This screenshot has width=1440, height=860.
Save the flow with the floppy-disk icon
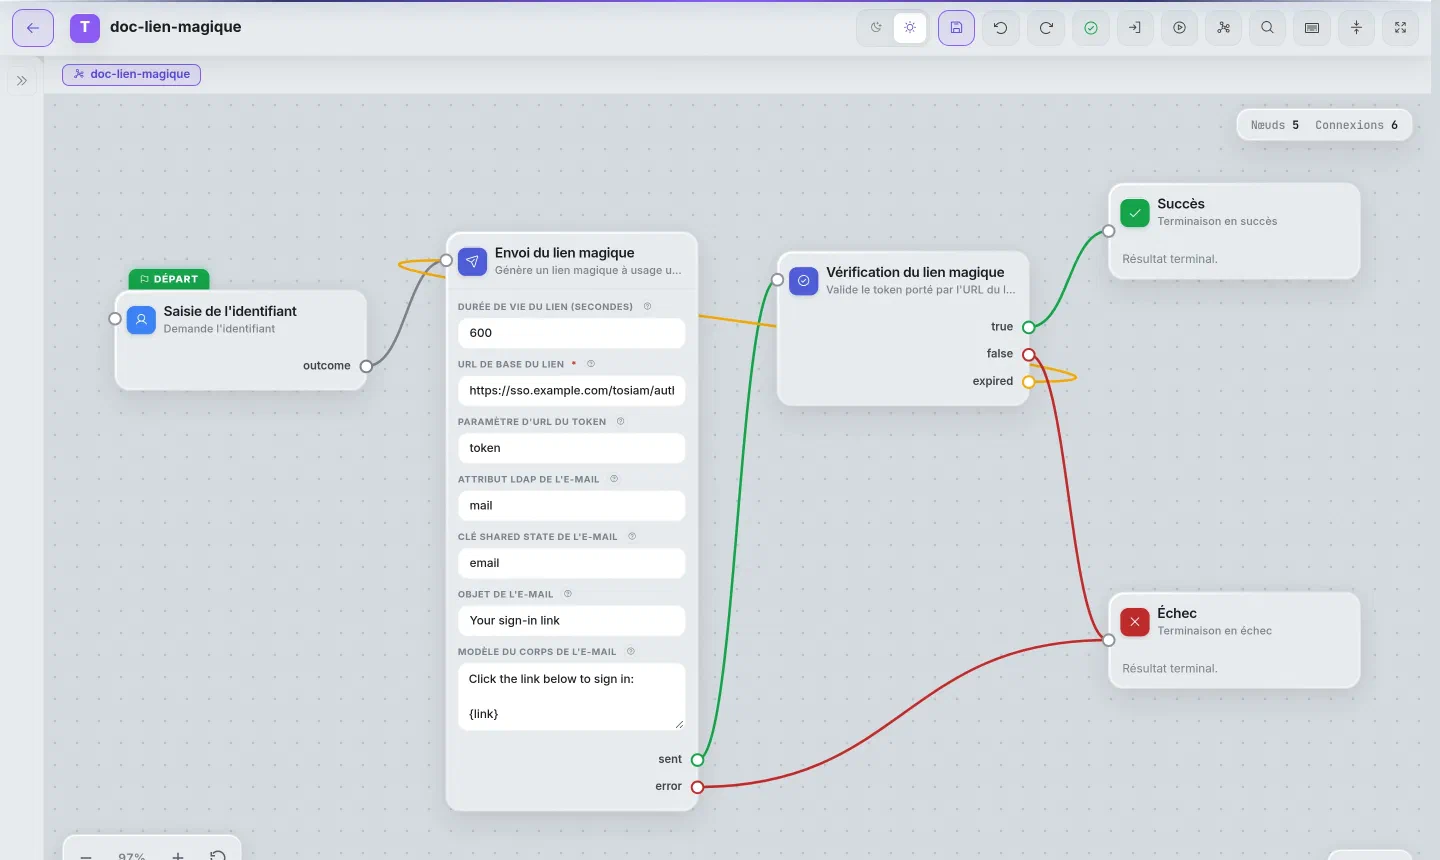(x=956, y=28)
